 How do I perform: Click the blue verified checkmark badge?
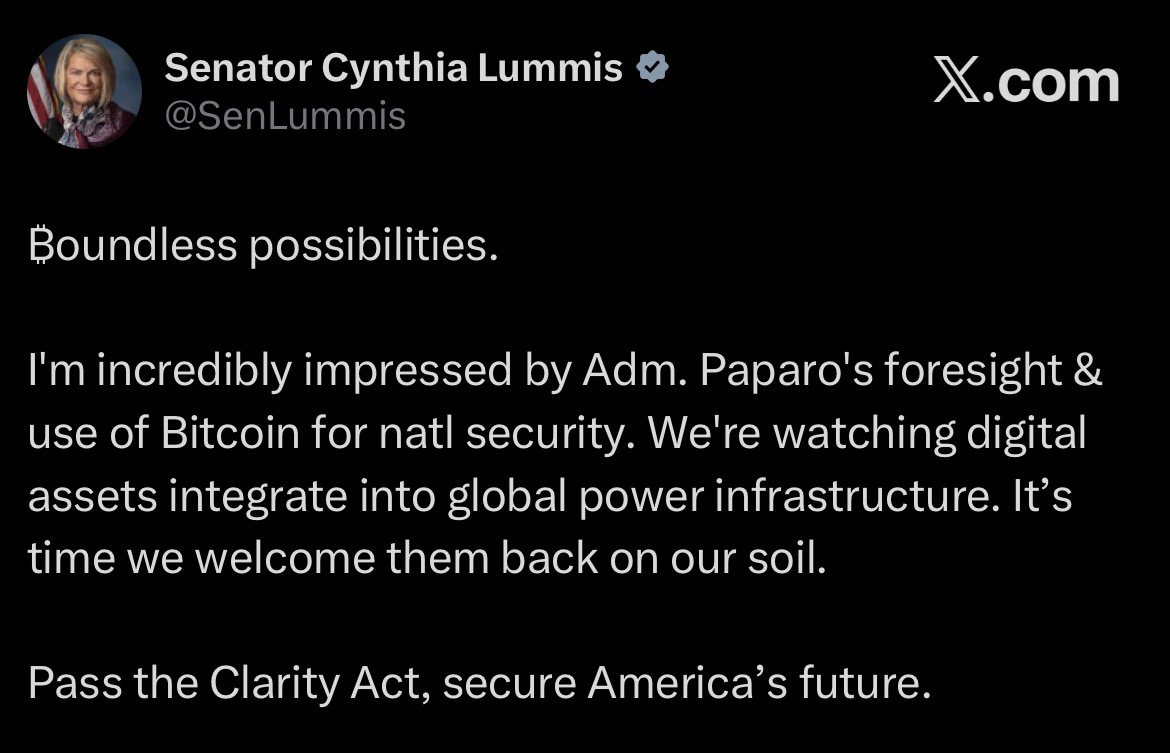click(653, 68)
